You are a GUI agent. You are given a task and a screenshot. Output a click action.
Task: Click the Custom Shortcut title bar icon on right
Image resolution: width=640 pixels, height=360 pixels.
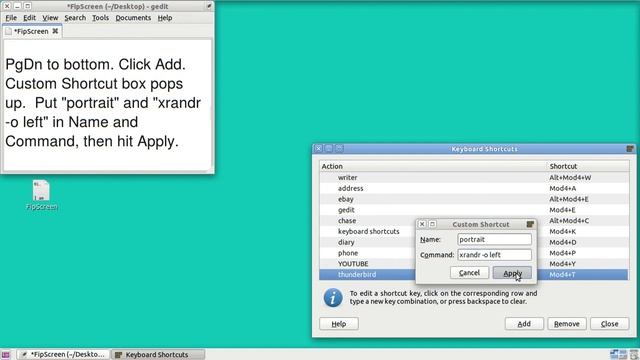click(530, 224)
